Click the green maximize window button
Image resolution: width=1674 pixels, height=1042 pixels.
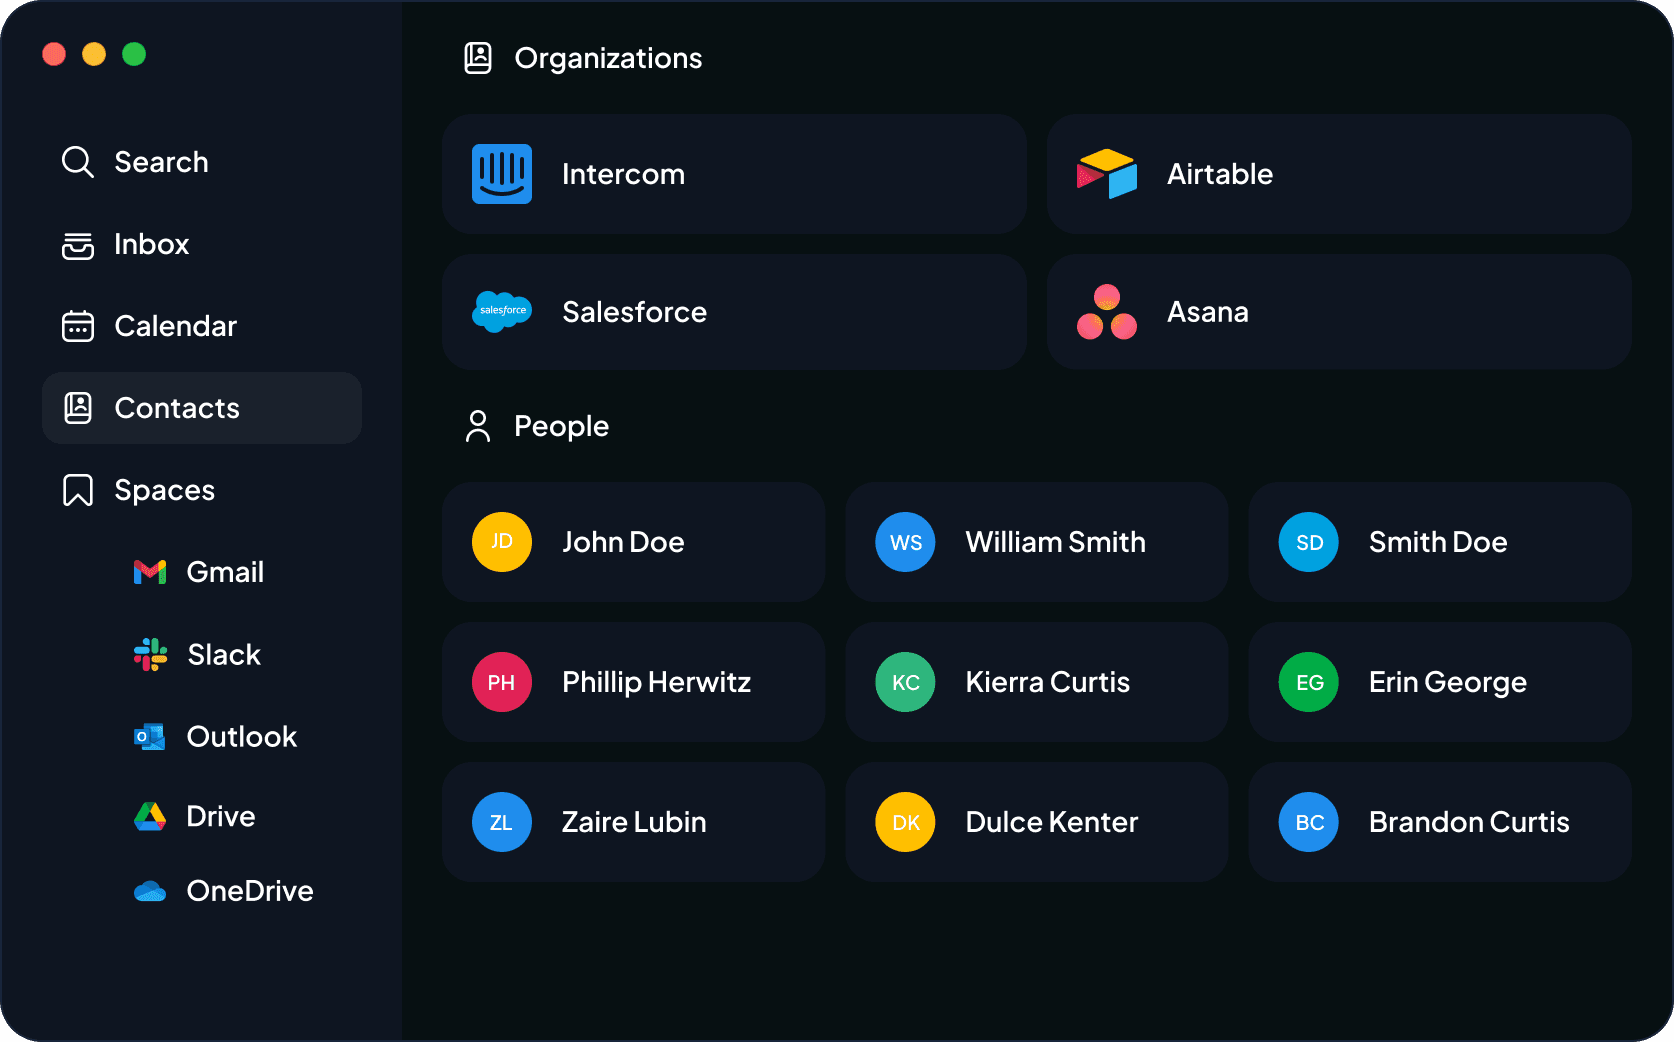tap(134, 54)
